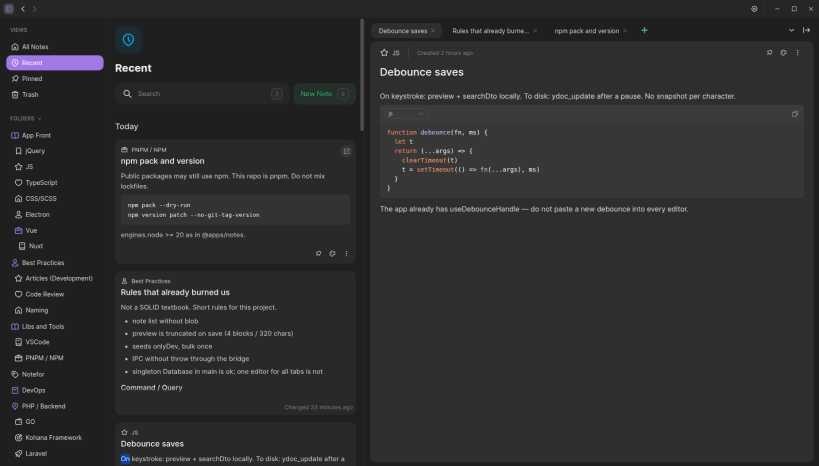Viewport: 819px width, 466px height.
Task: Close 'Rules that already burne...' tab
Action: pyautogui.click(x=535, y=31)
